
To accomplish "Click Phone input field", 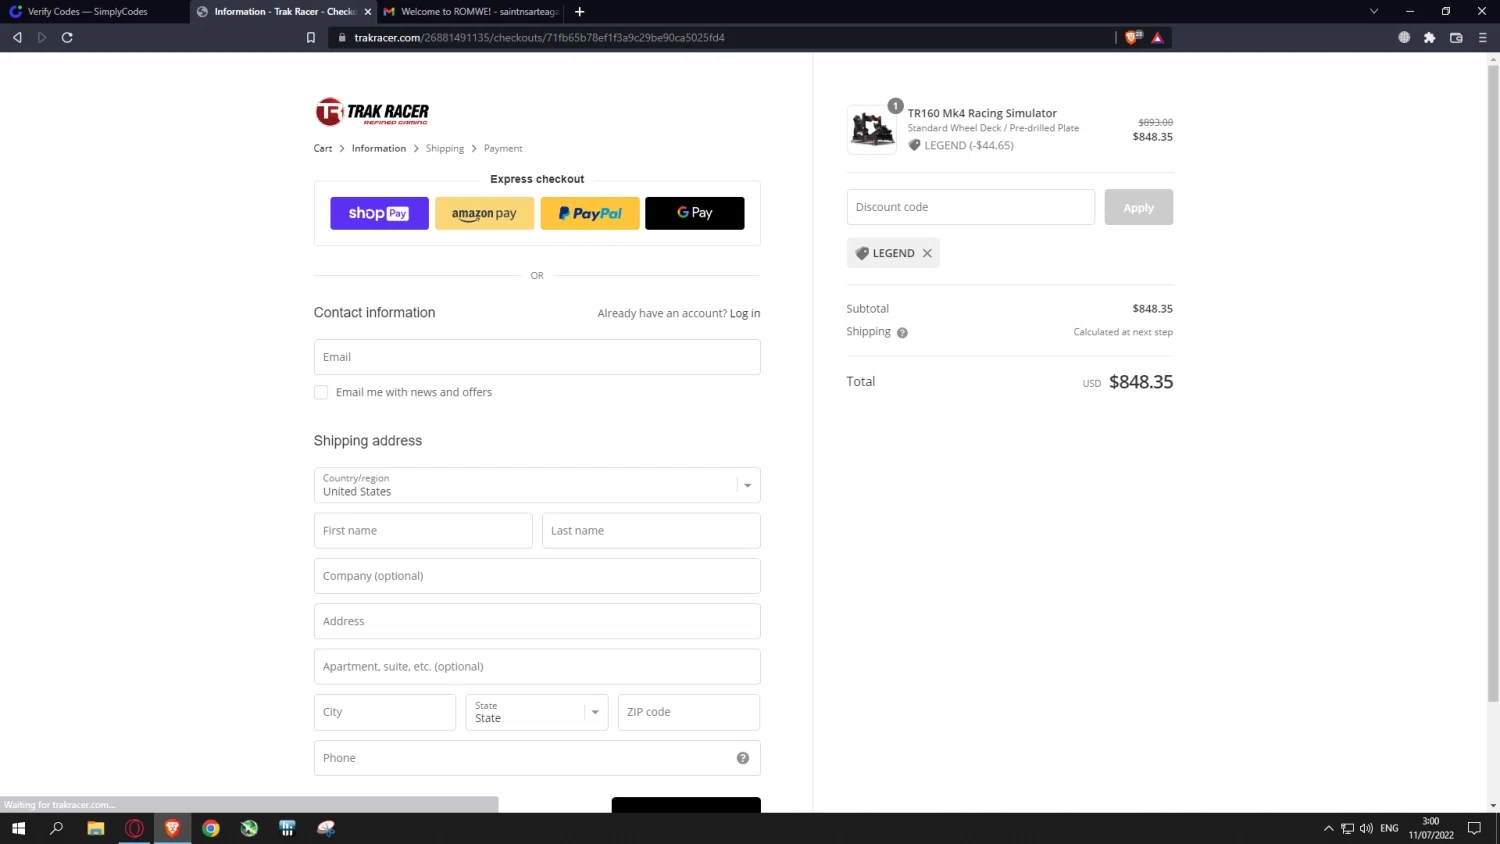I will 537,758.
